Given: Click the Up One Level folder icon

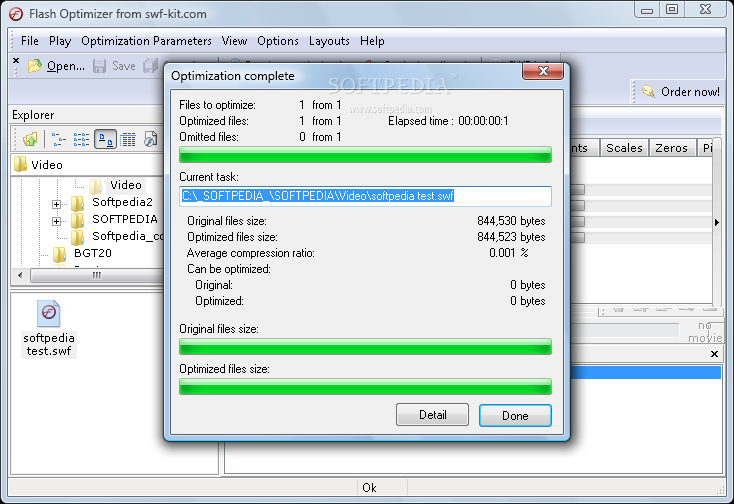Looking at the screenshot, I should click(30, 139).
